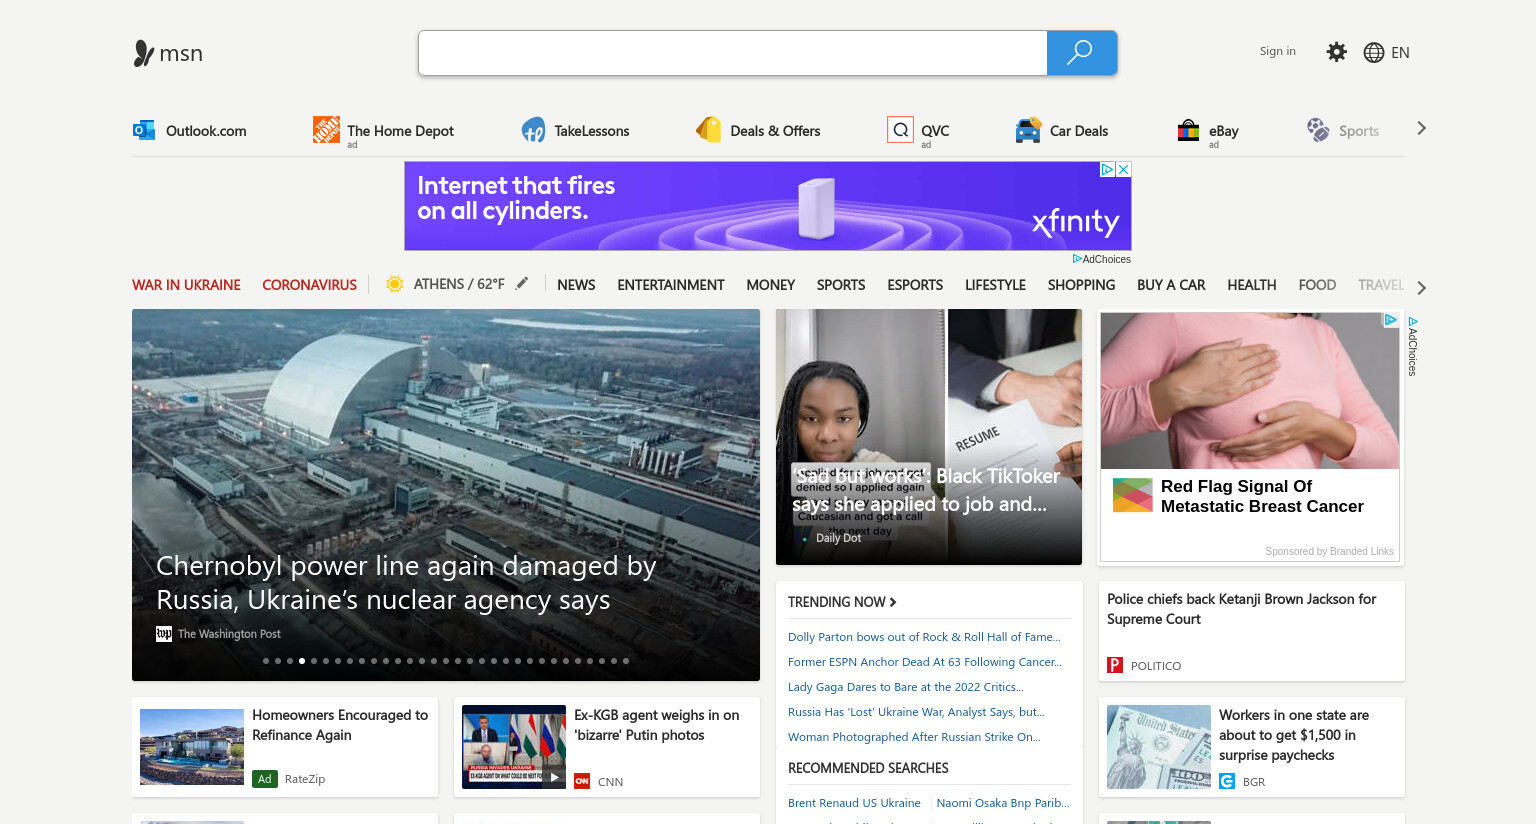This screenshot has width=1536, height=824.
Task: Open the WAR IN UKRAINE tab
Action: pos(186,285)
